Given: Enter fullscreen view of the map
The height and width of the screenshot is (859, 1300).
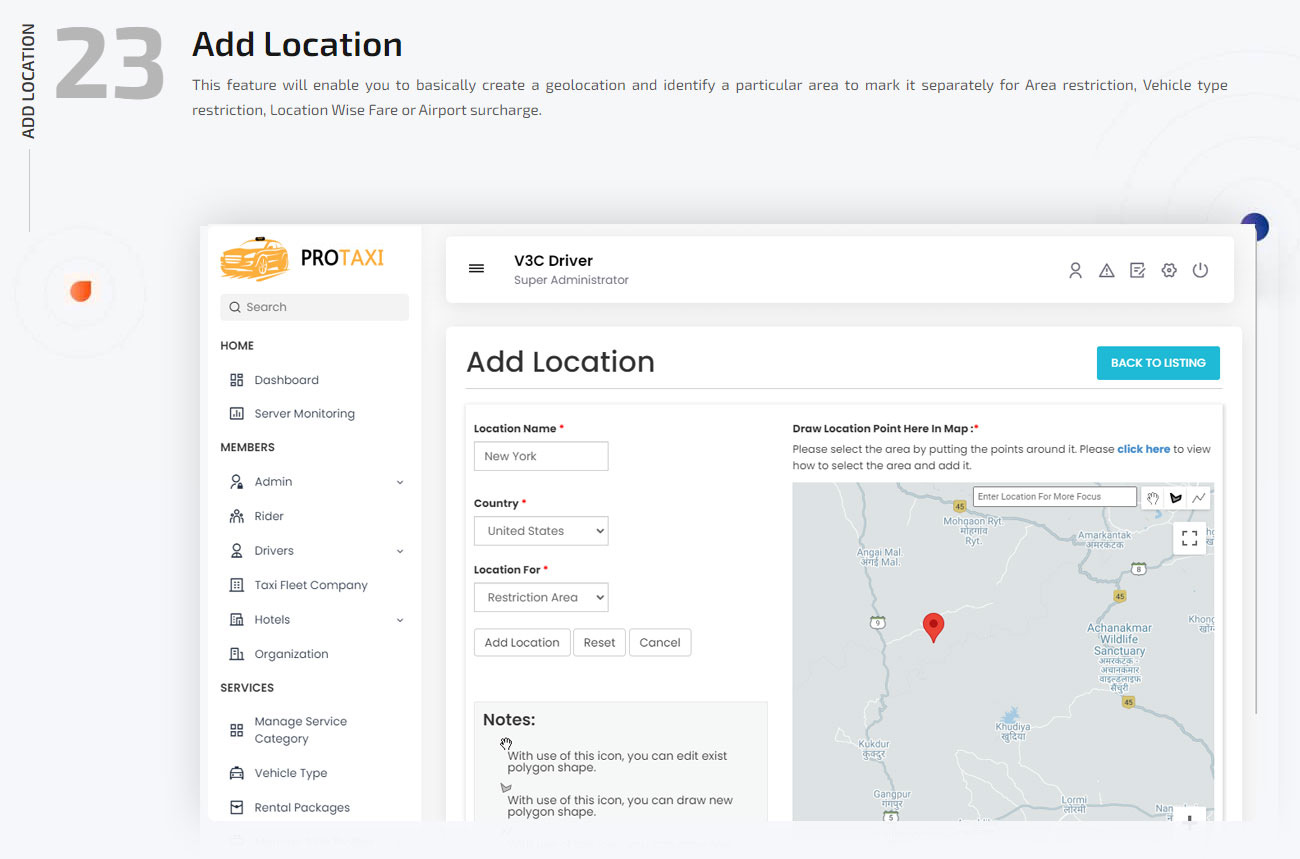Looking at the screenshot, I should (1189, 537).
